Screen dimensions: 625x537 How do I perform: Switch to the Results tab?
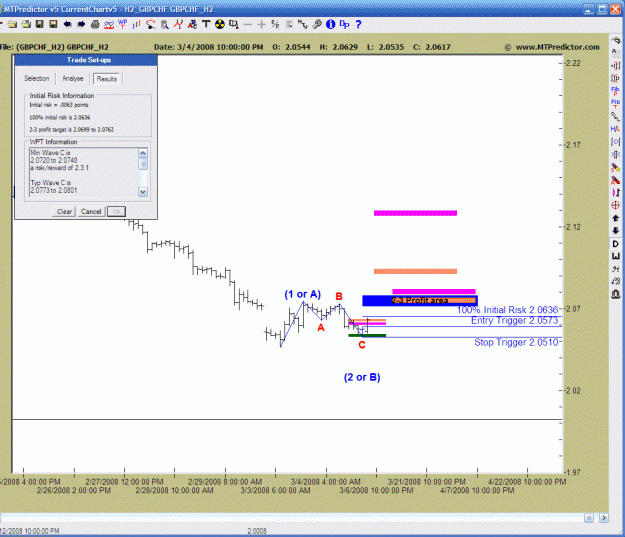click(107, 79)
